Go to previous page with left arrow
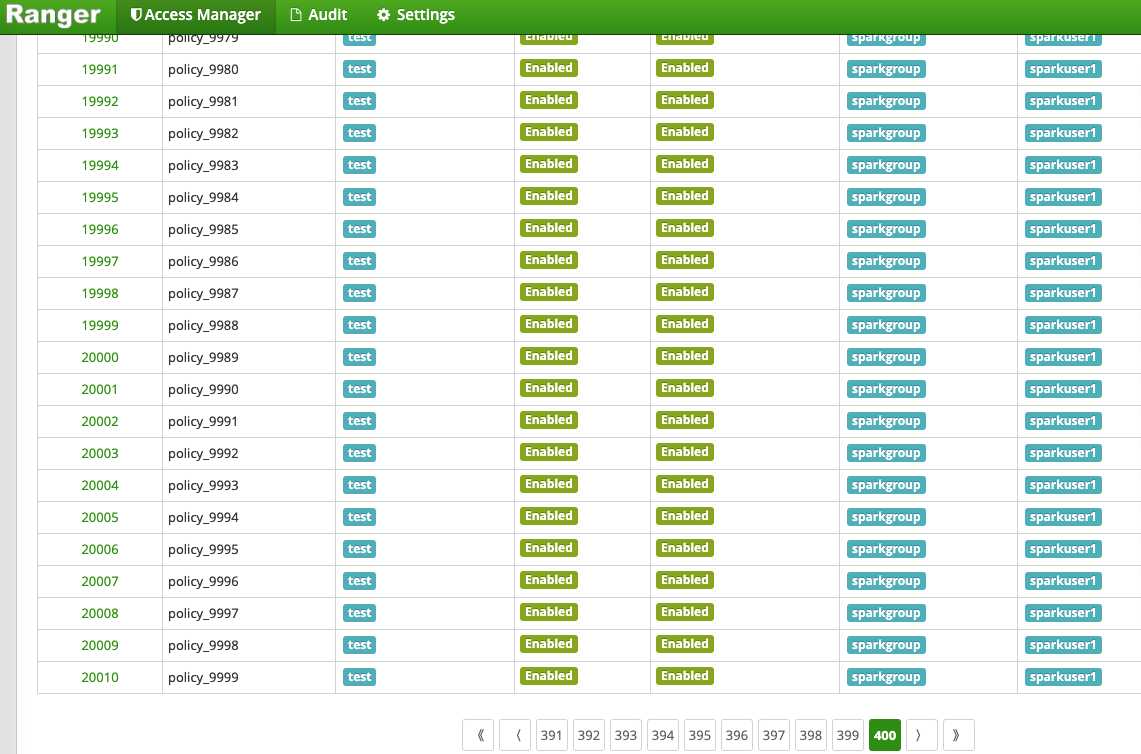The width and height of the screenshot is (1141, 754). point(515,735)
